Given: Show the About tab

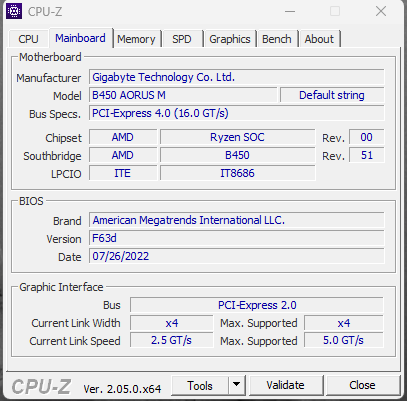Looking at the screenshot, I should point(319,39).
